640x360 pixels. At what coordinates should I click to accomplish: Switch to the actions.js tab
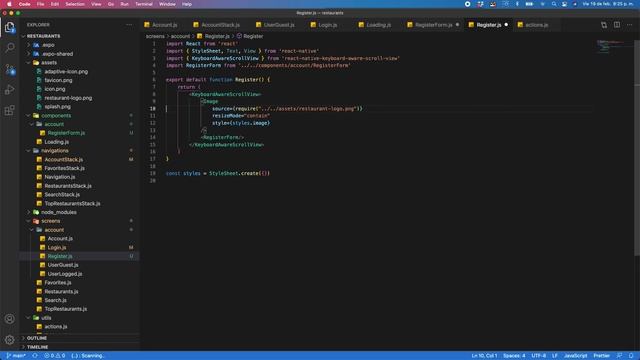pyautogui.click(x=536, y=25)
